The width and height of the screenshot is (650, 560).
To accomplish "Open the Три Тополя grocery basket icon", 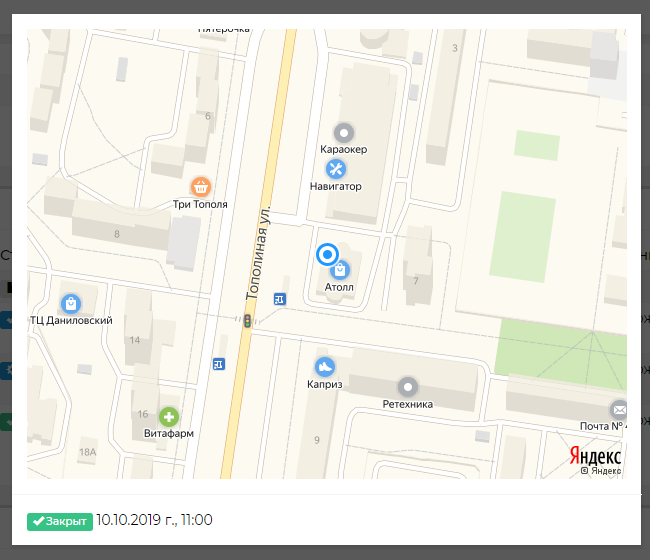I will (201, 187).
